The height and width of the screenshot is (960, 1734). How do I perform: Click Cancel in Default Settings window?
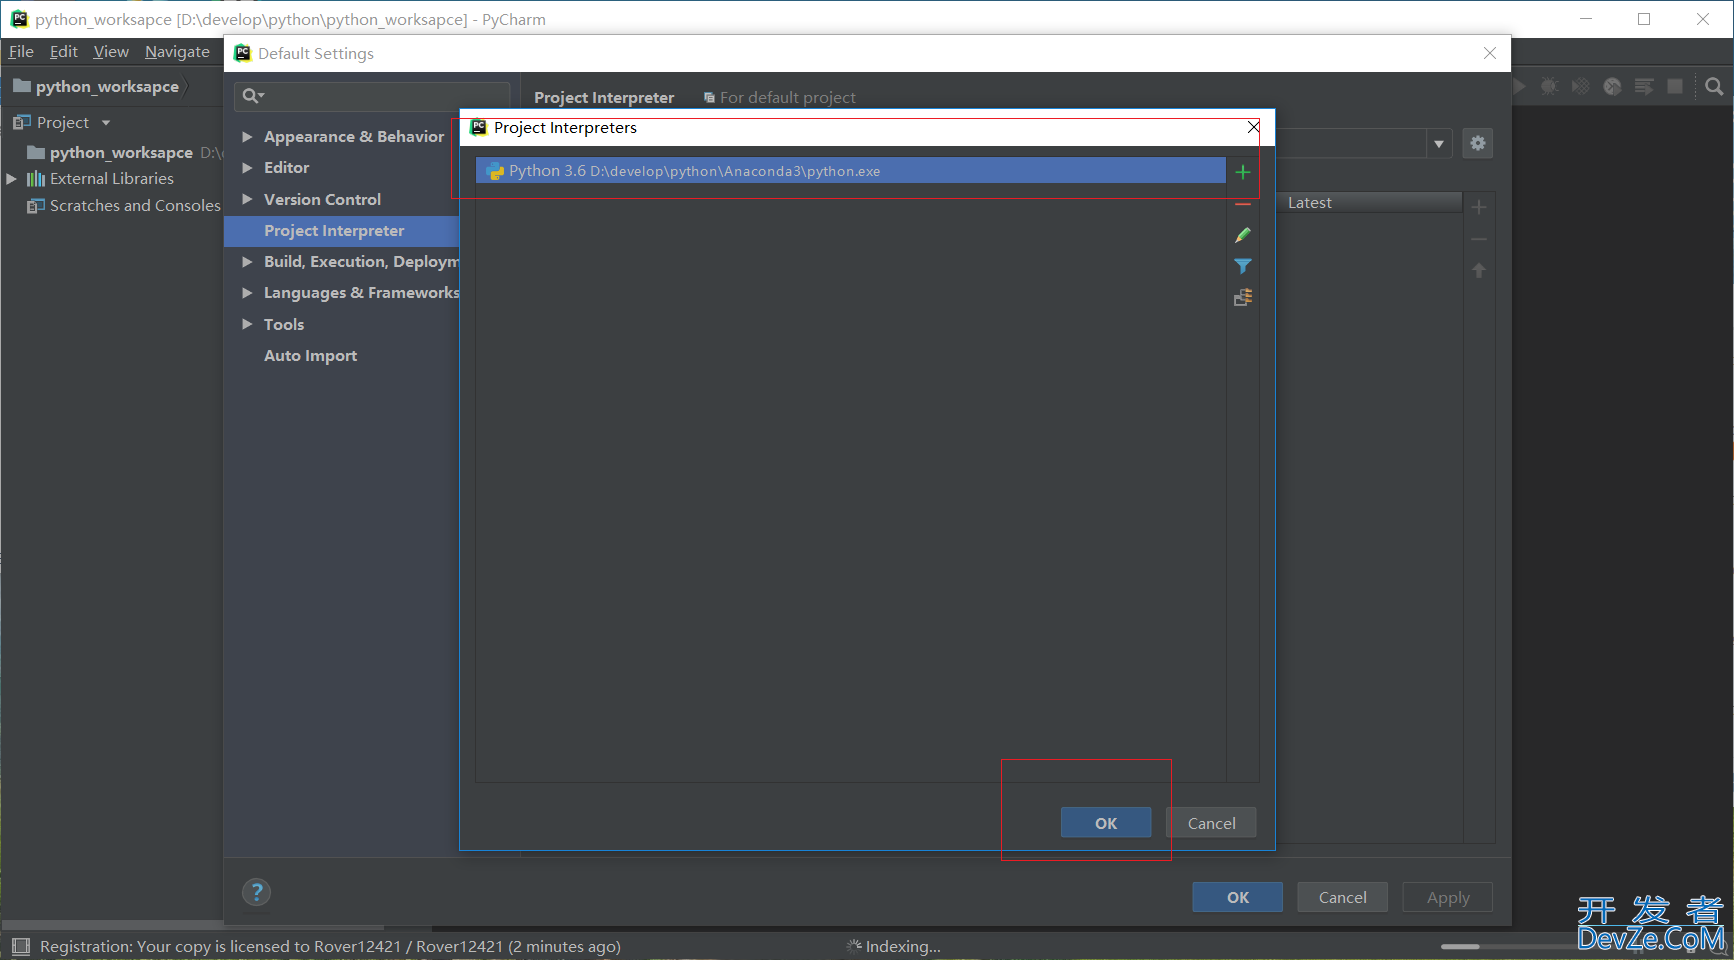click(1342, 897)
